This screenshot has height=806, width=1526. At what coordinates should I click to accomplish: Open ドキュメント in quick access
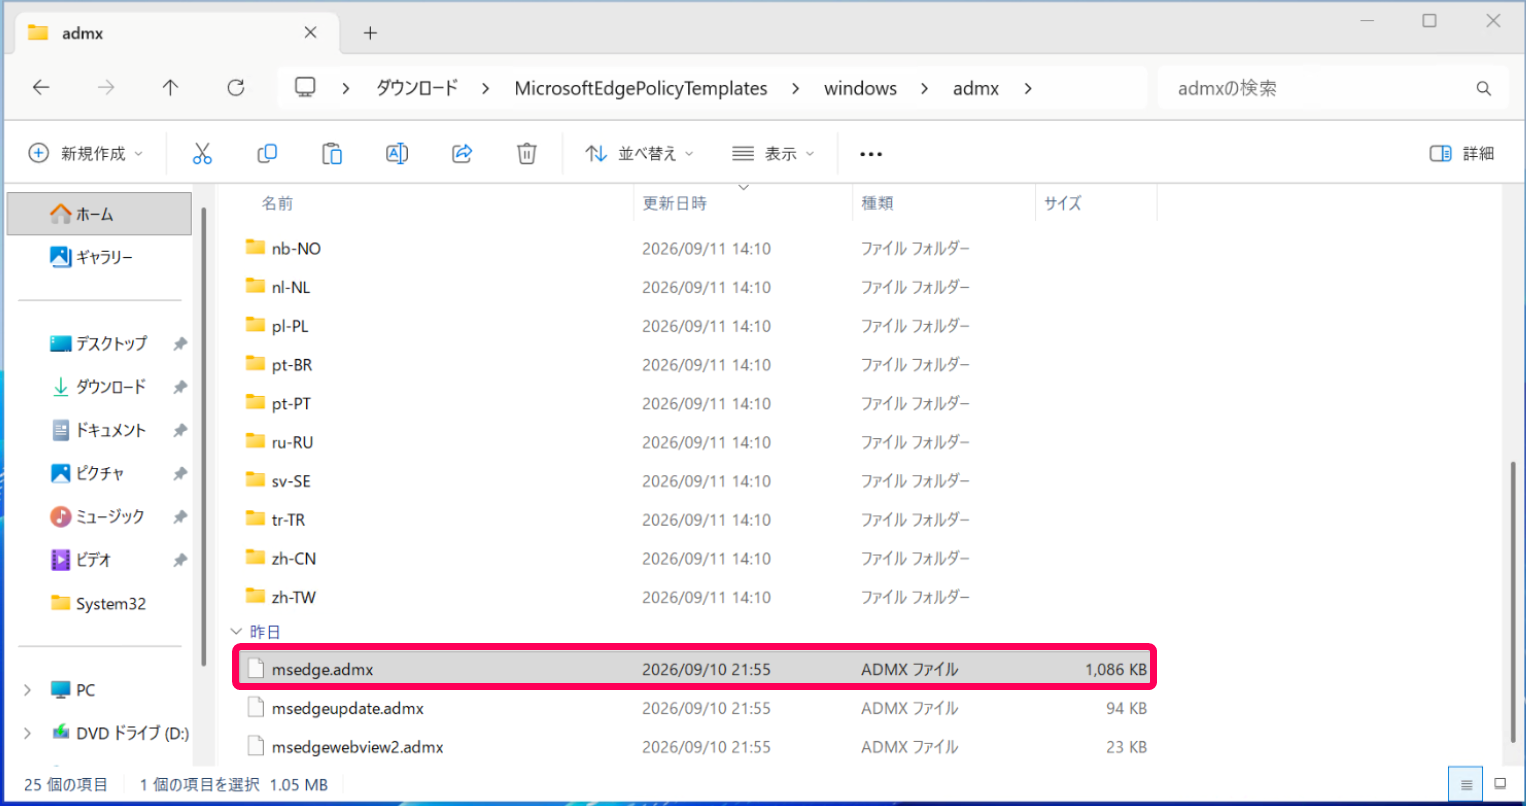[x=99, y=430]
